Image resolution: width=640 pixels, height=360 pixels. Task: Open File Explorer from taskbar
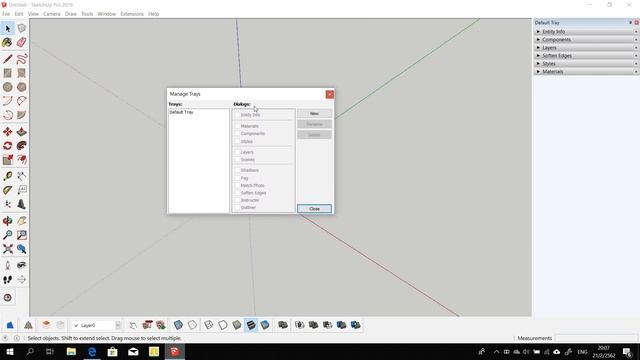(x=71, y=351)
